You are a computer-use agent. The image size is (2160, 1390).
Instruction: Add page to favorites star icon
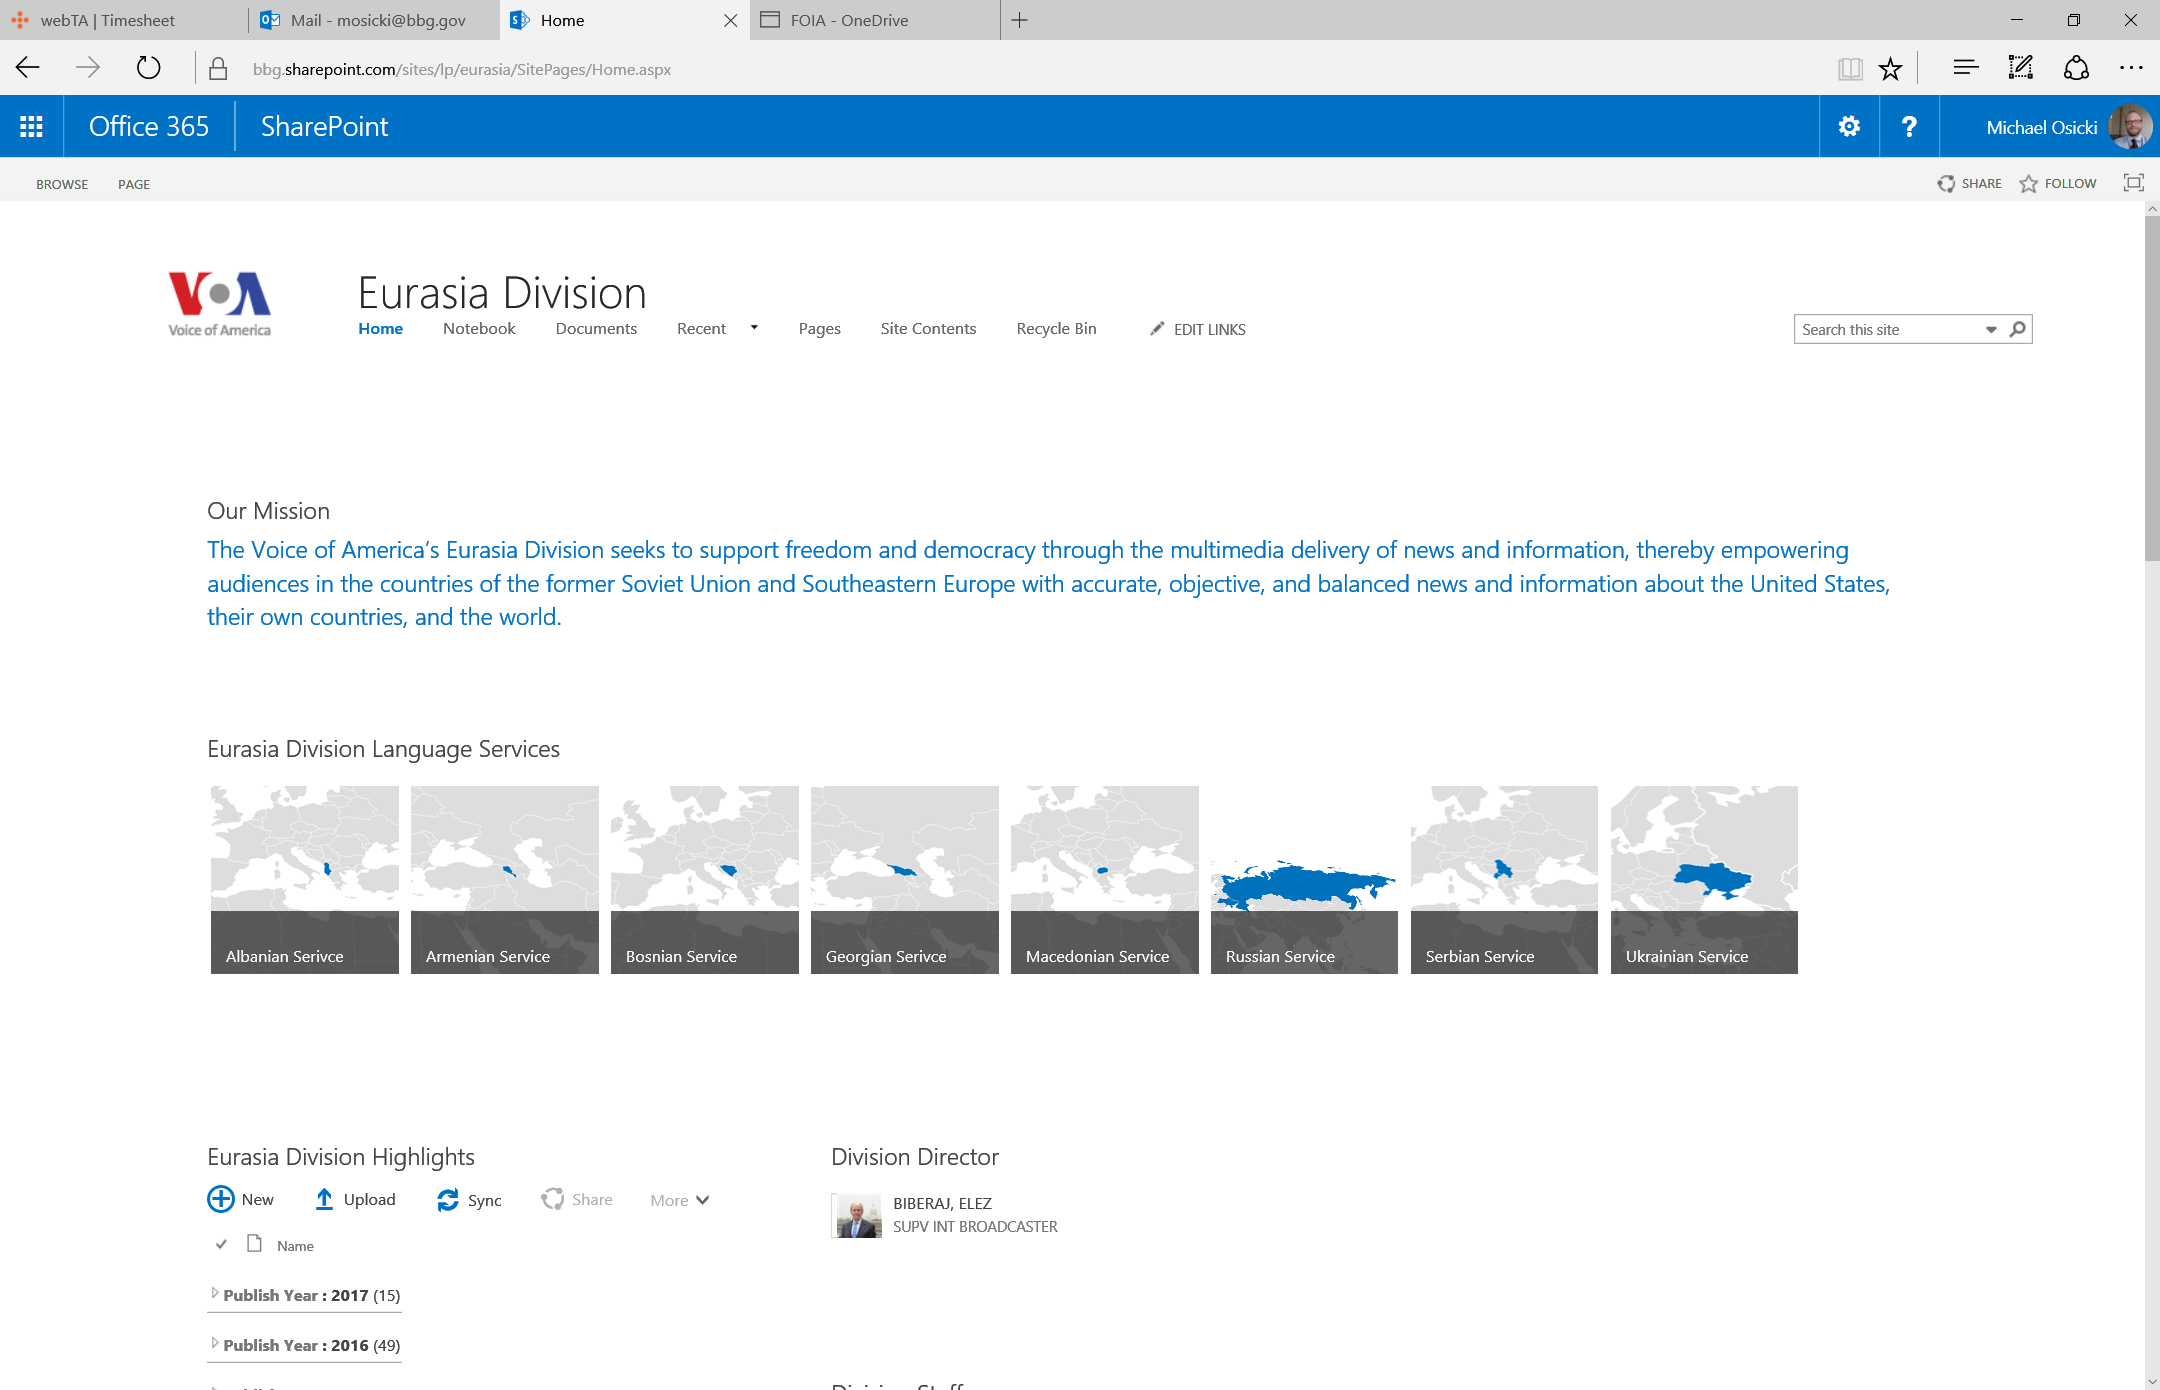(x=1890, y=68)
